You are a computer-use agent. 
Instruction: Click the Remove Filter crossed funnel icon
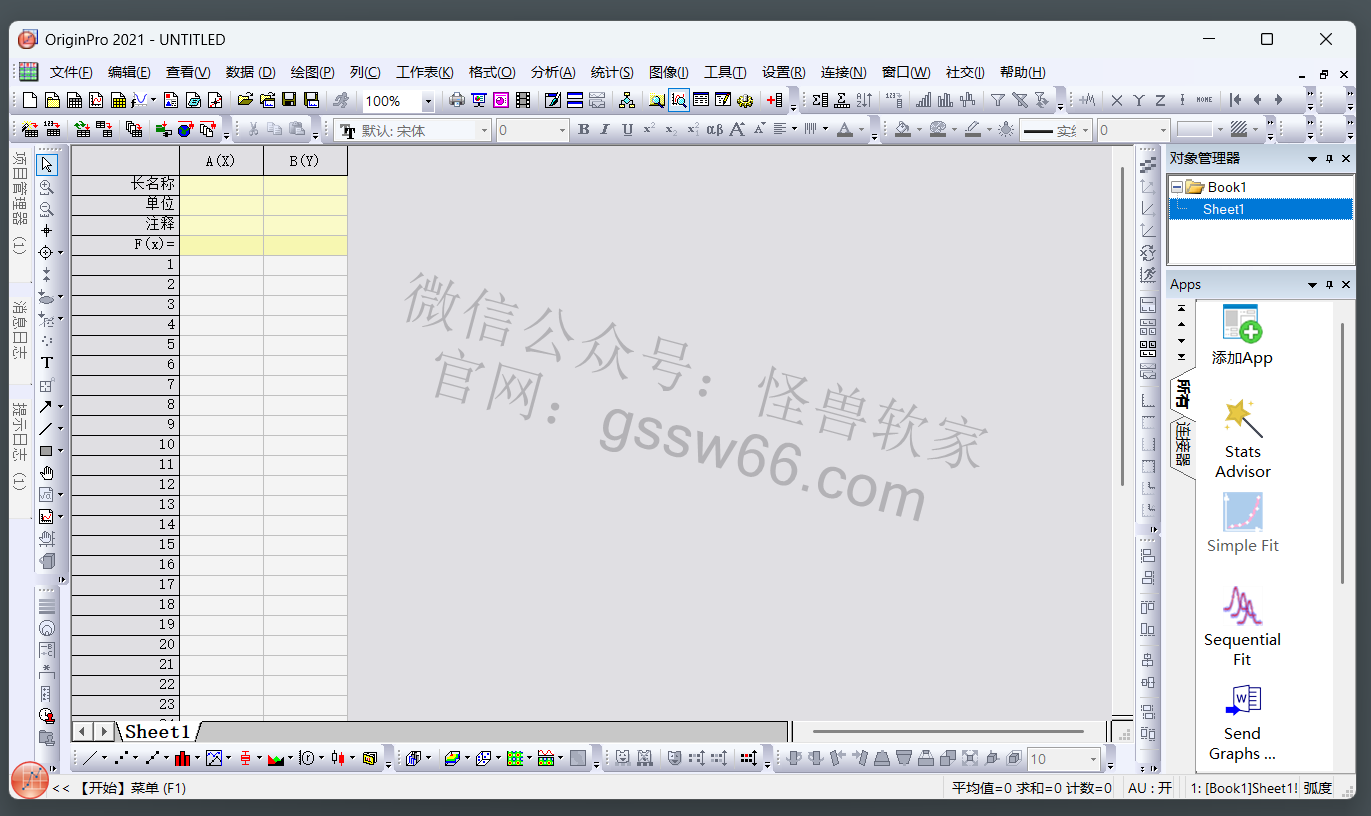pyautogui.click(x=1019, y=100)
